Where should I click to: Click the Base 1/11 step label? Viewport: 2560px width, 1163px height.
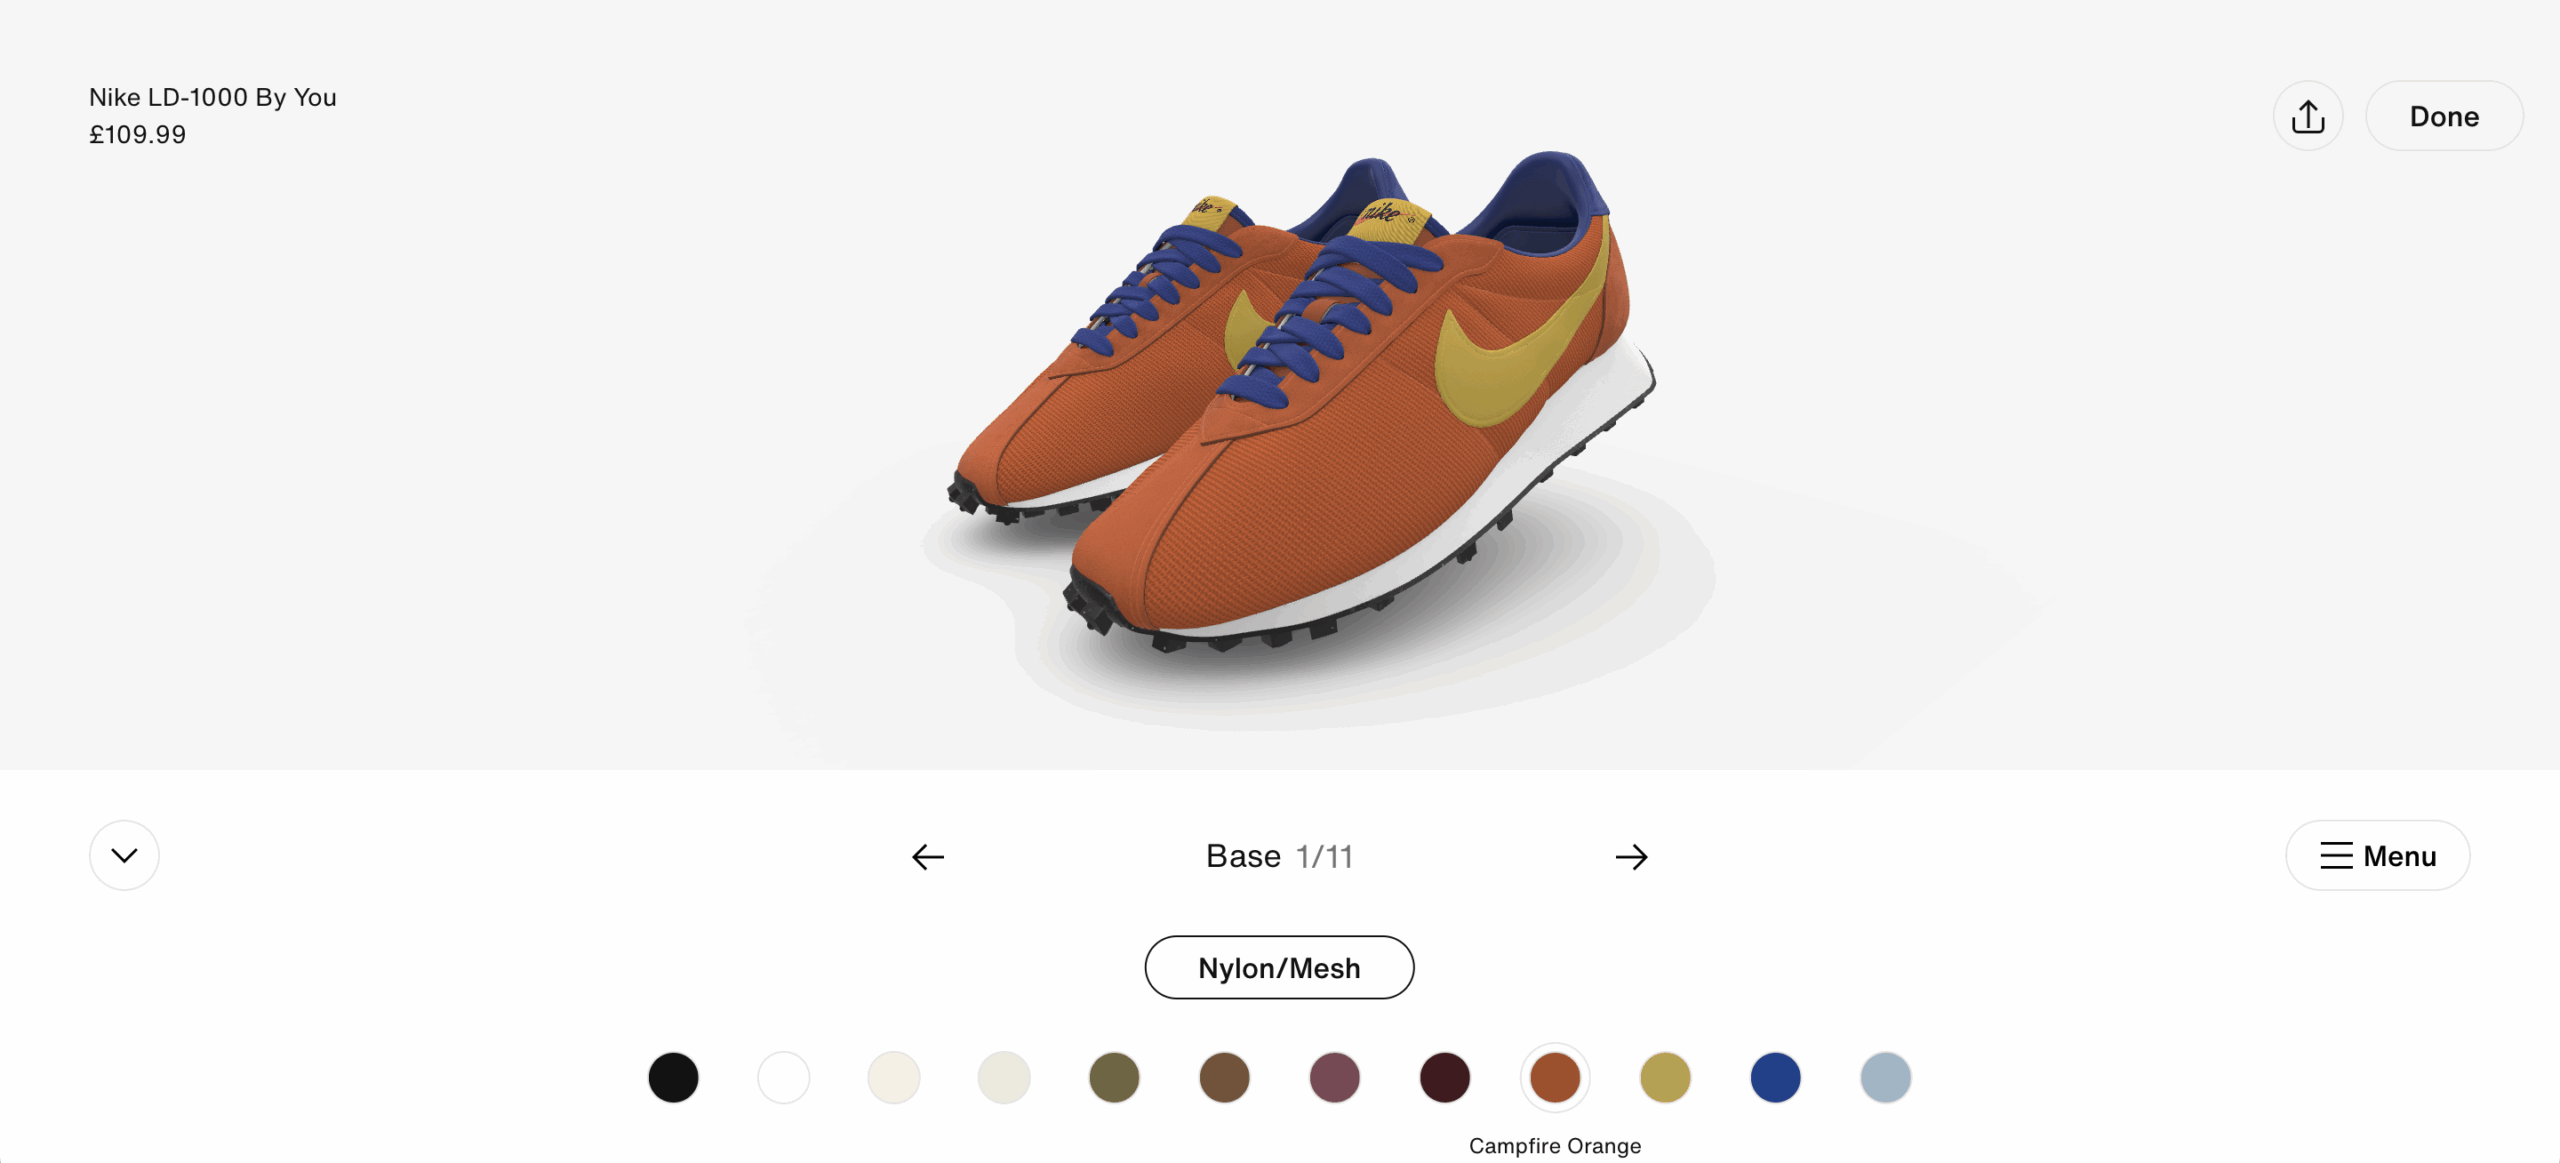(x=1279, y=856)
